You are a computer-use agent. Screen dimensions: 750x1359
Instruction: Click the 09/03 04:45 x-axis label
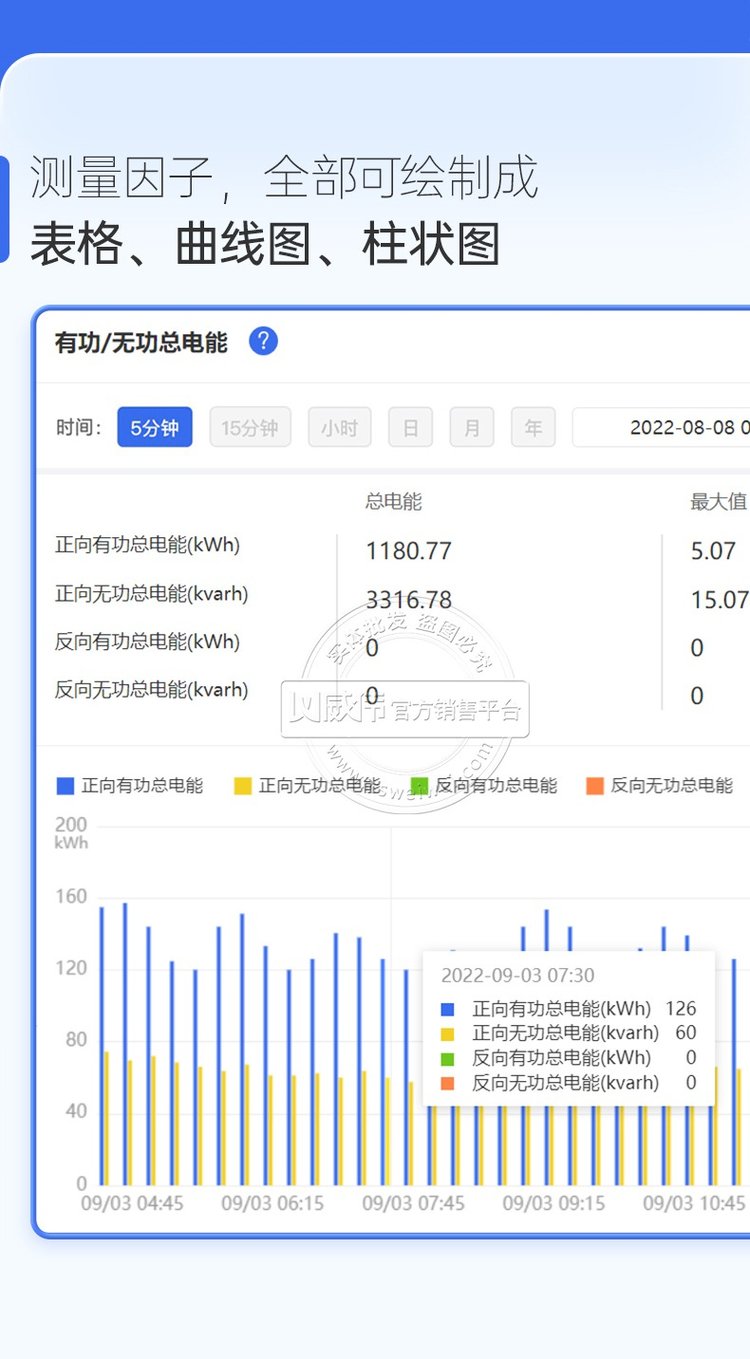click(x=132, y=1203)
